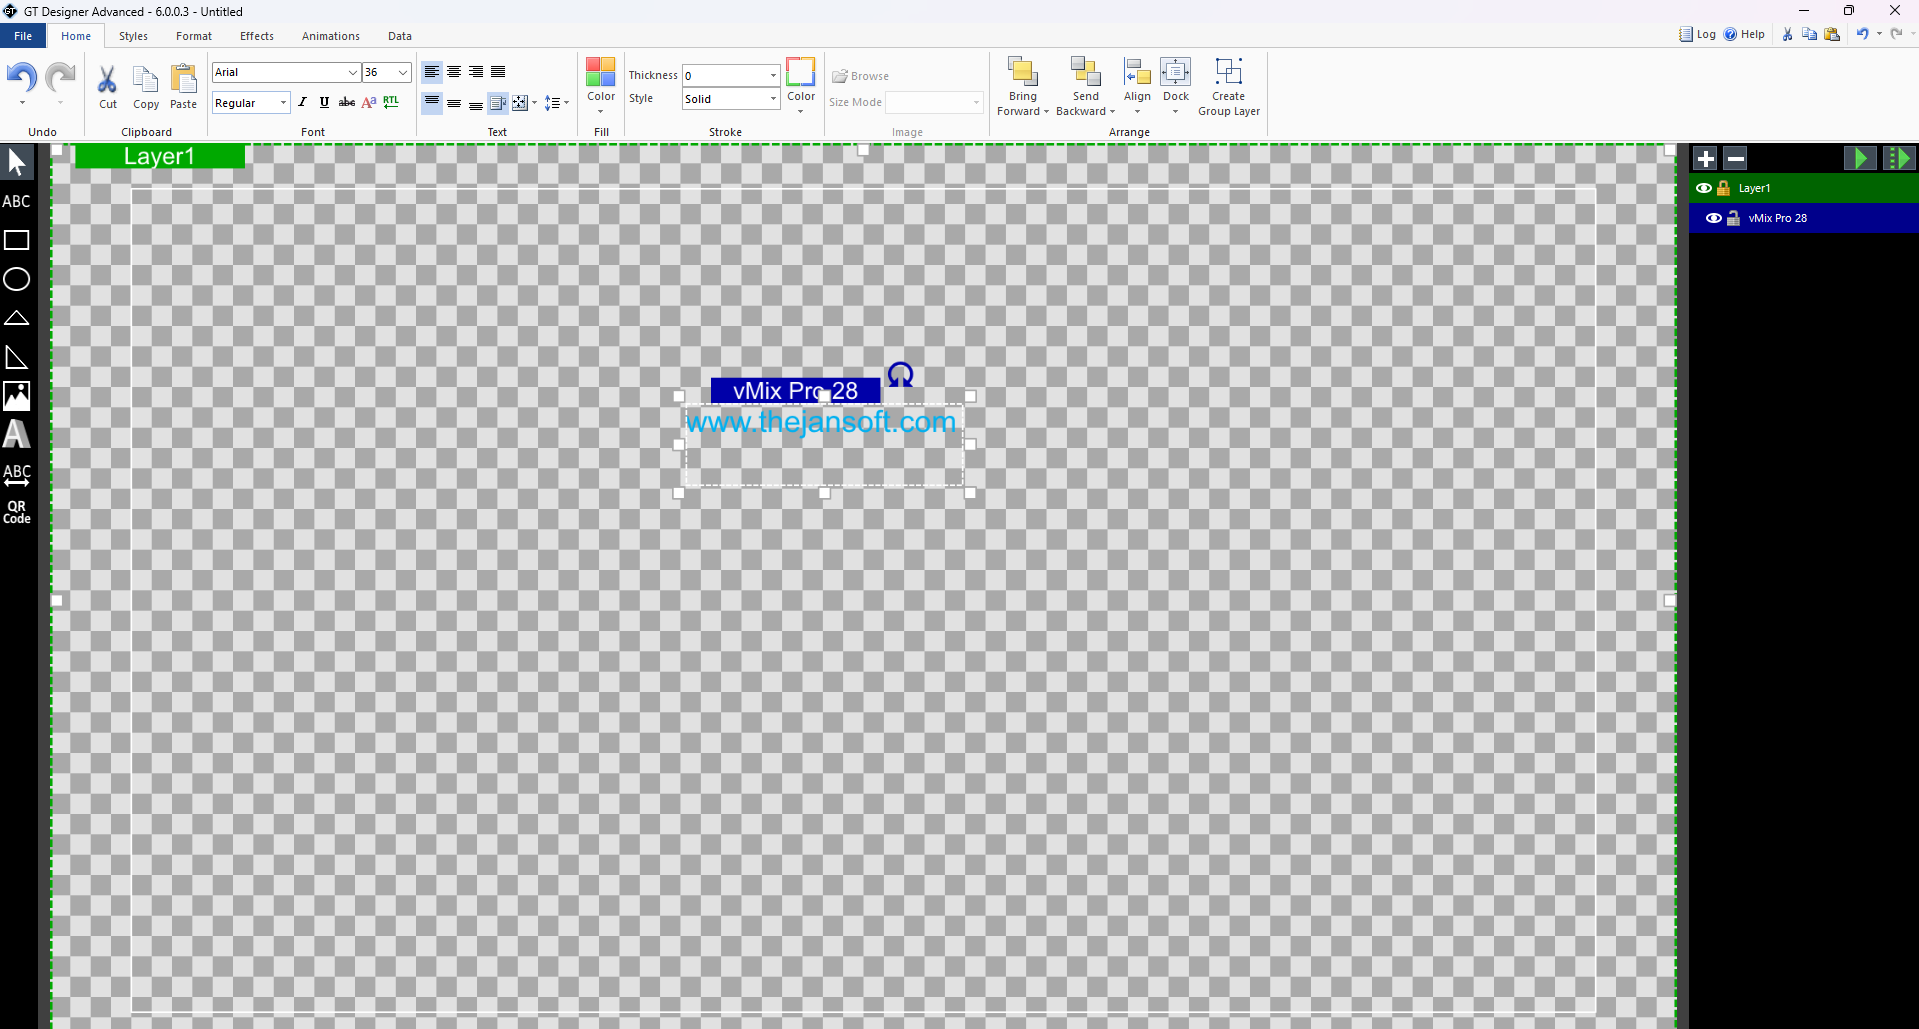Open the Regular font style dropdown
Viewport: 1919px width, 1029px height.
(x=283, y=103)
